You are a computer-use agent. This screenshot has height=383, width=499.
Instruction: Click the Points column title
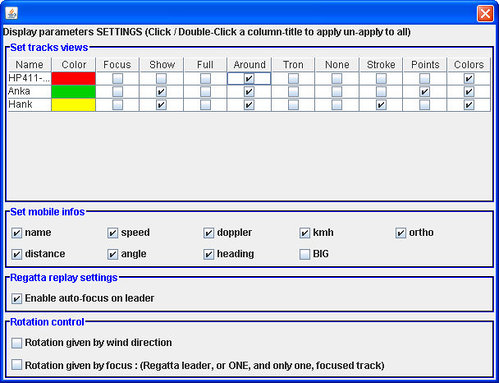[x=425, y=64]
